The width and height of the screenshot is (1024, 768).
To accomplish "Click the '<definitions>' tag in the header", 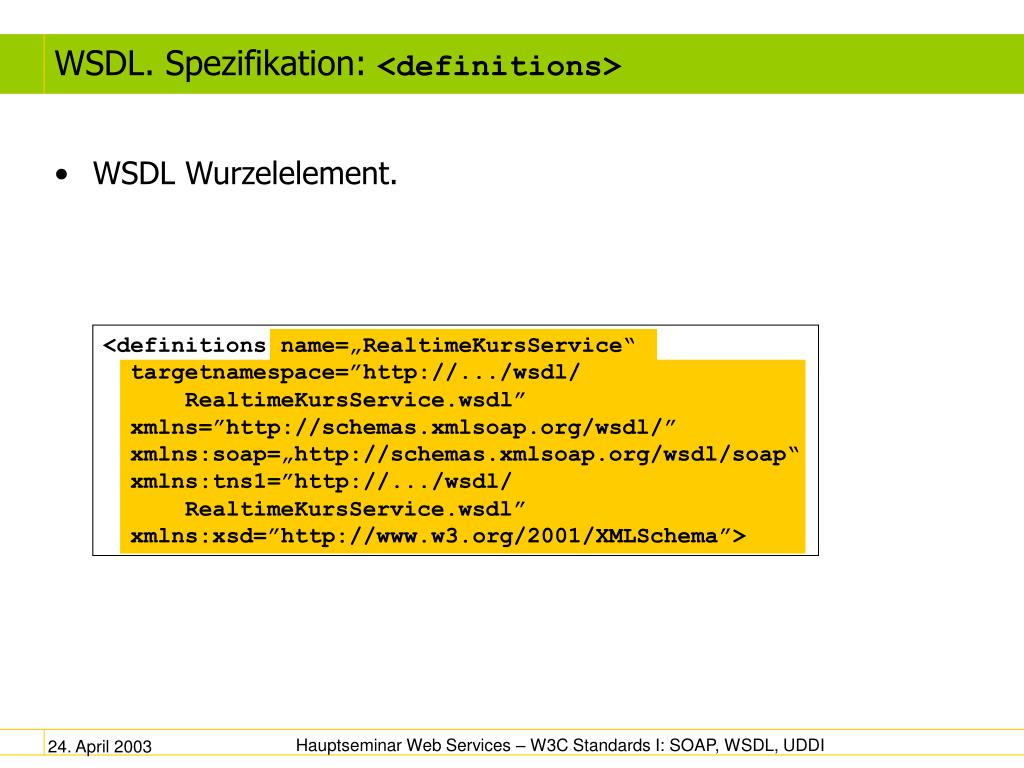I will tap(499, 67).
